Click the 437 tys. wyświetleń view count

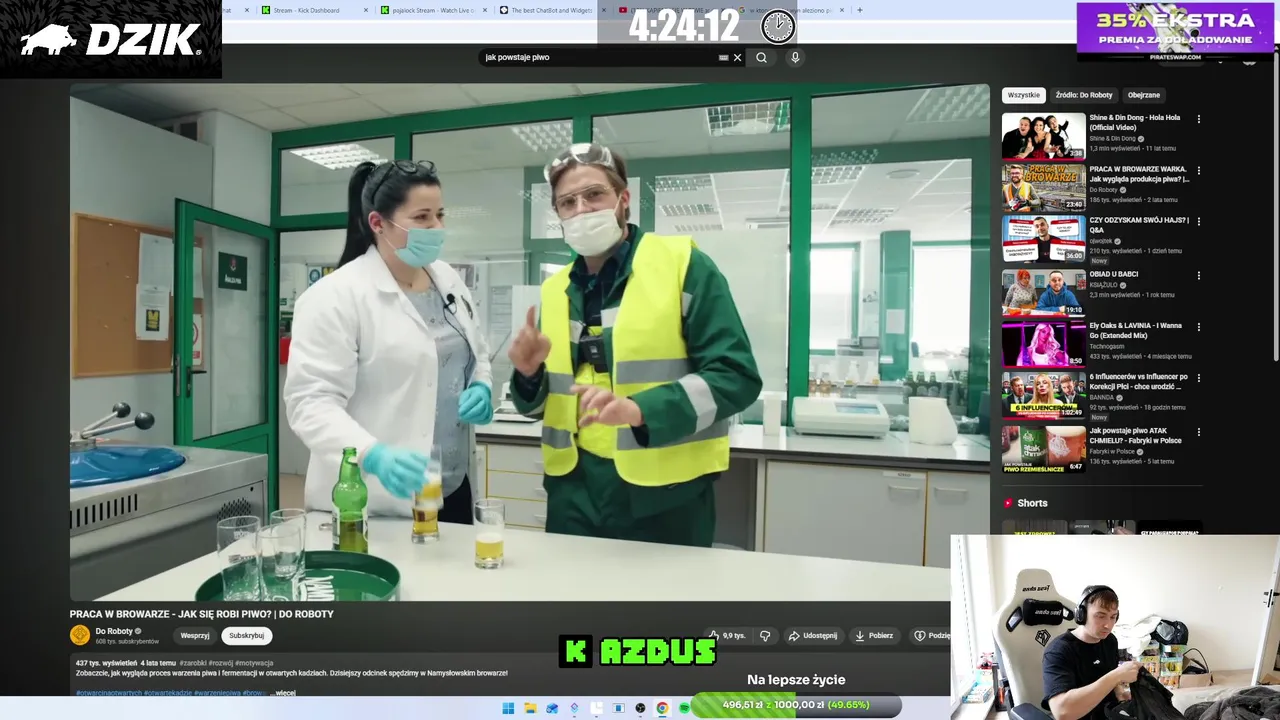coord(106,663)
